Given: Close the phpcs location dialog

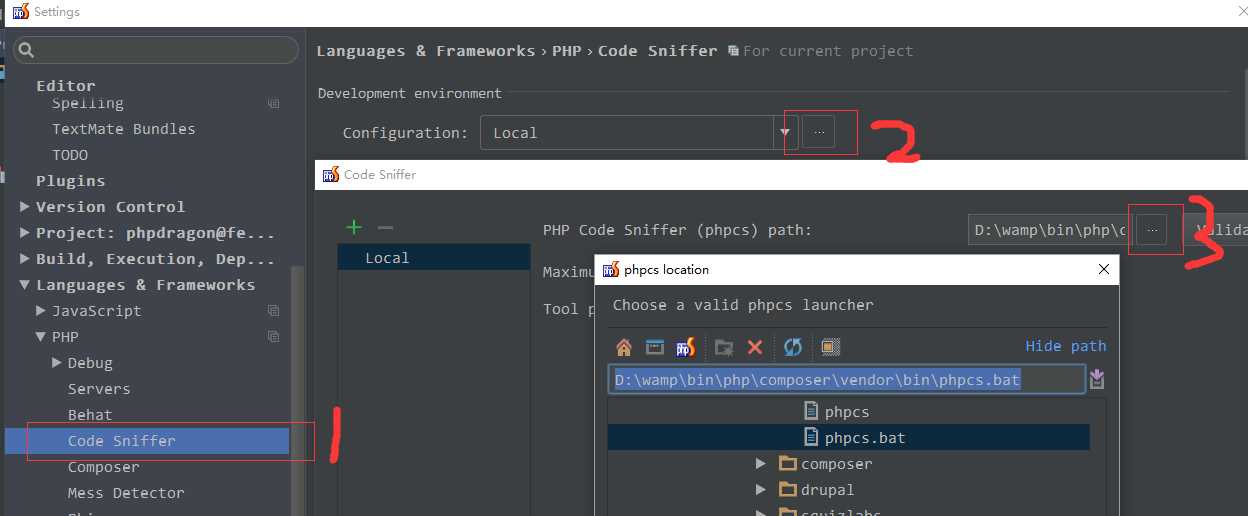Looking at the screenshot, I should pos(1103,269).
